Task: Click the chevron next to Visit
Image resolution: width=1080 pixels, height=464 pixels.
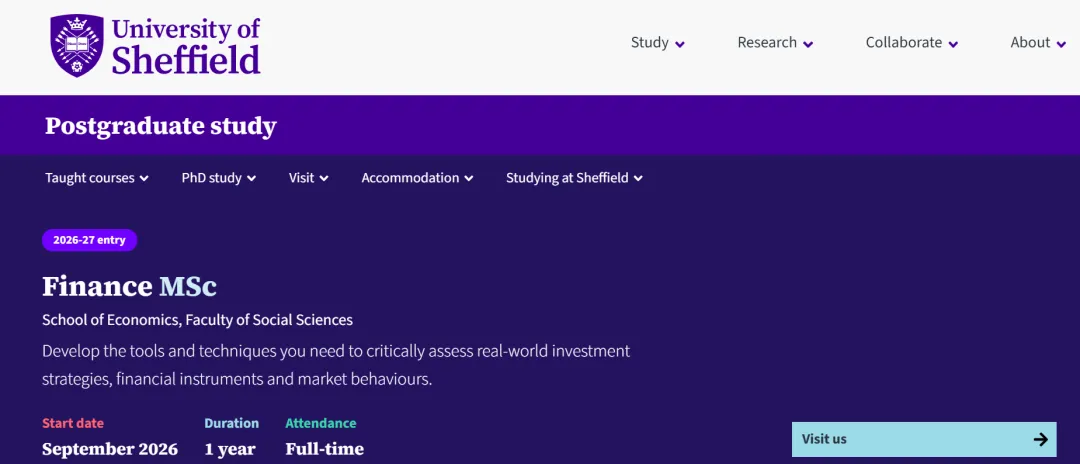Action: (324, 179)
